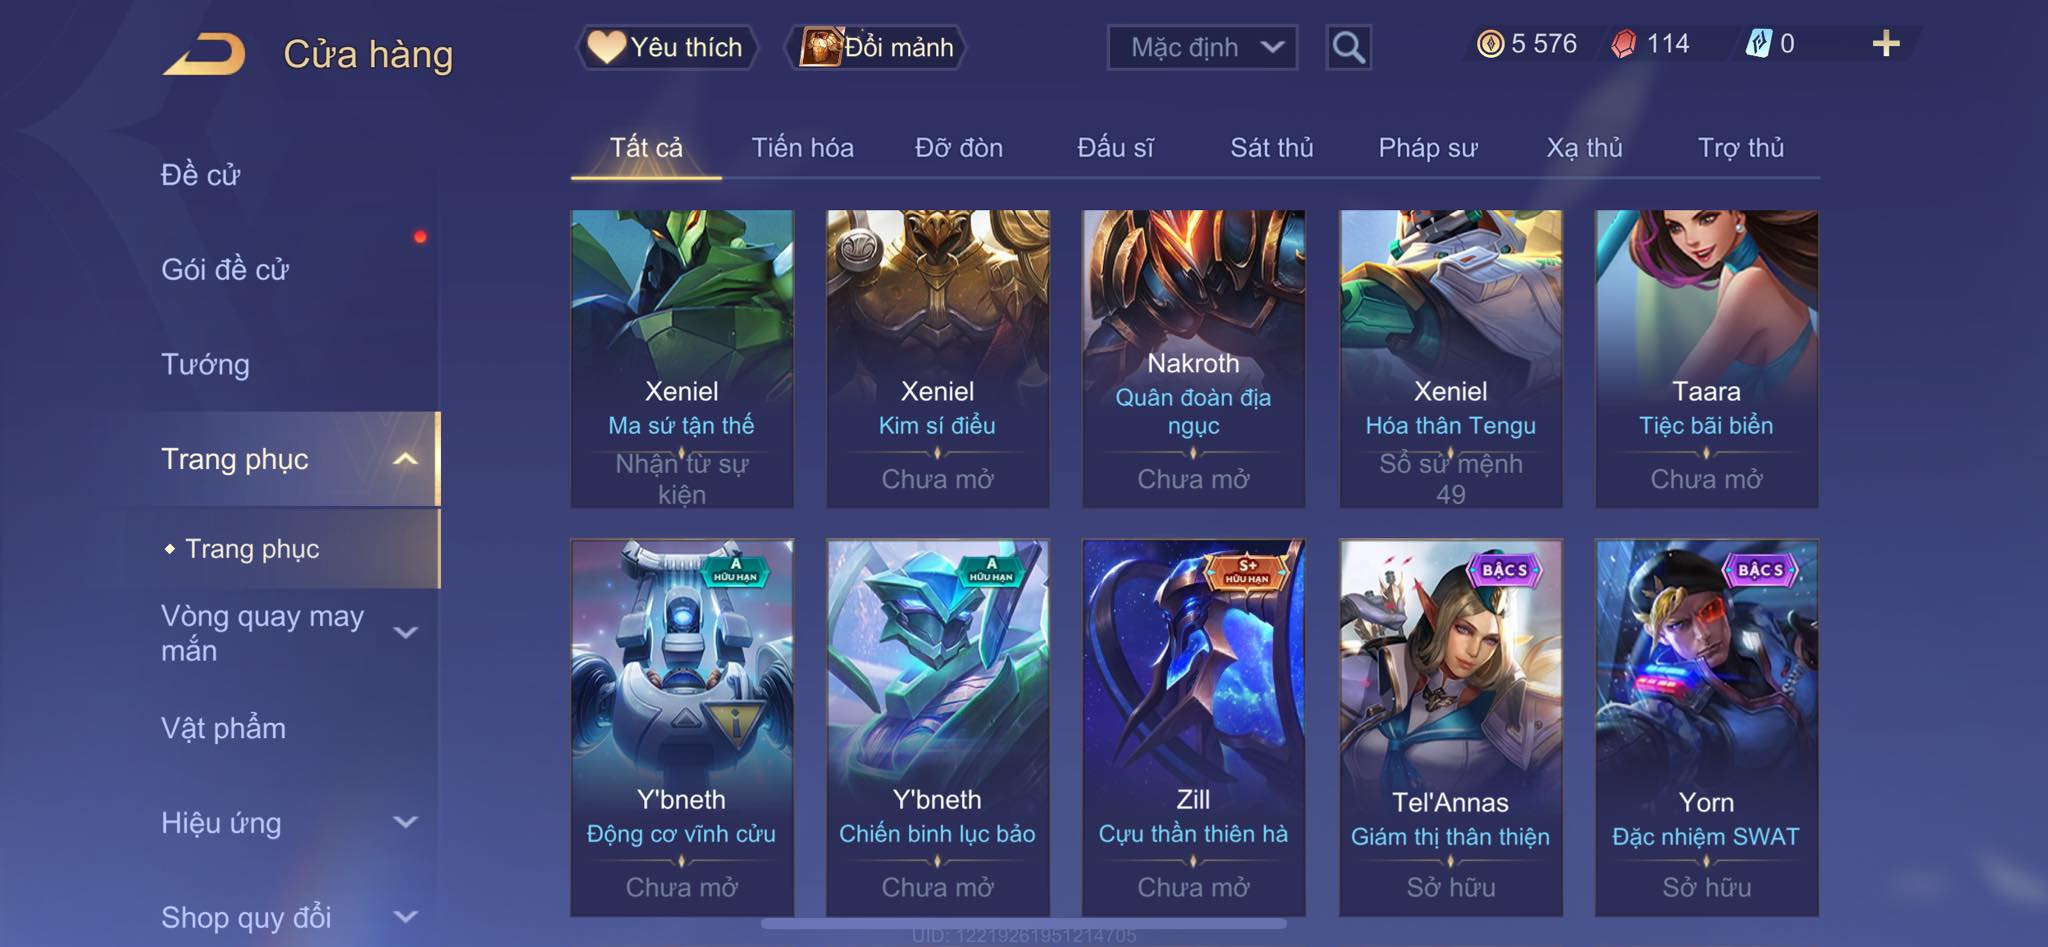Screen dimensions: 2048x947
Task: Open the search magnifier icon
Action: tap(1348, 47)
